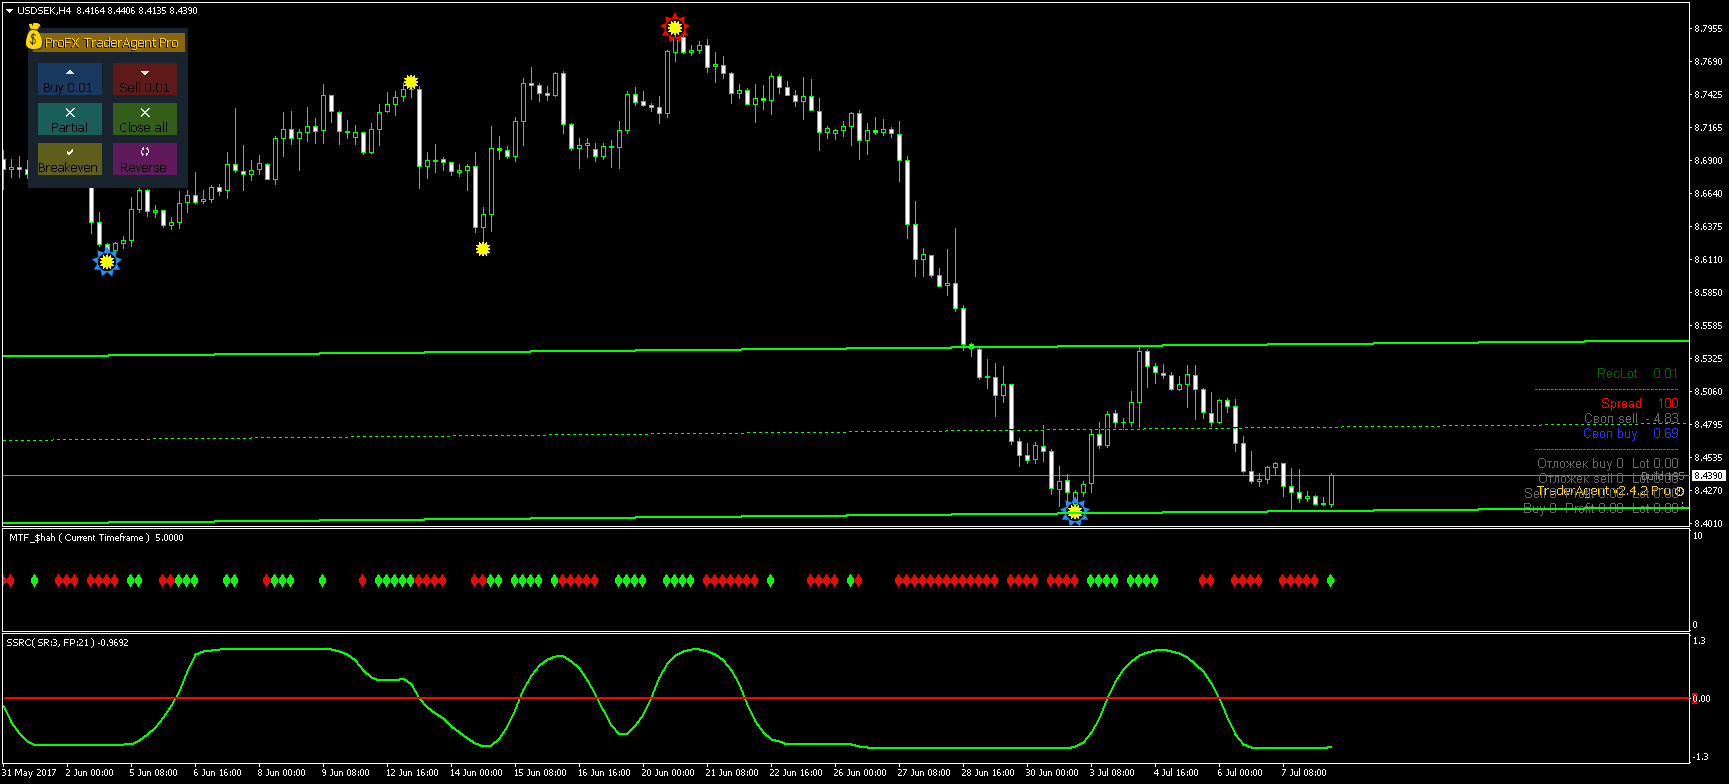Click the 14 Jun 00:00 date label
This screenshot has width=1729, height=784.
[476, 772]
